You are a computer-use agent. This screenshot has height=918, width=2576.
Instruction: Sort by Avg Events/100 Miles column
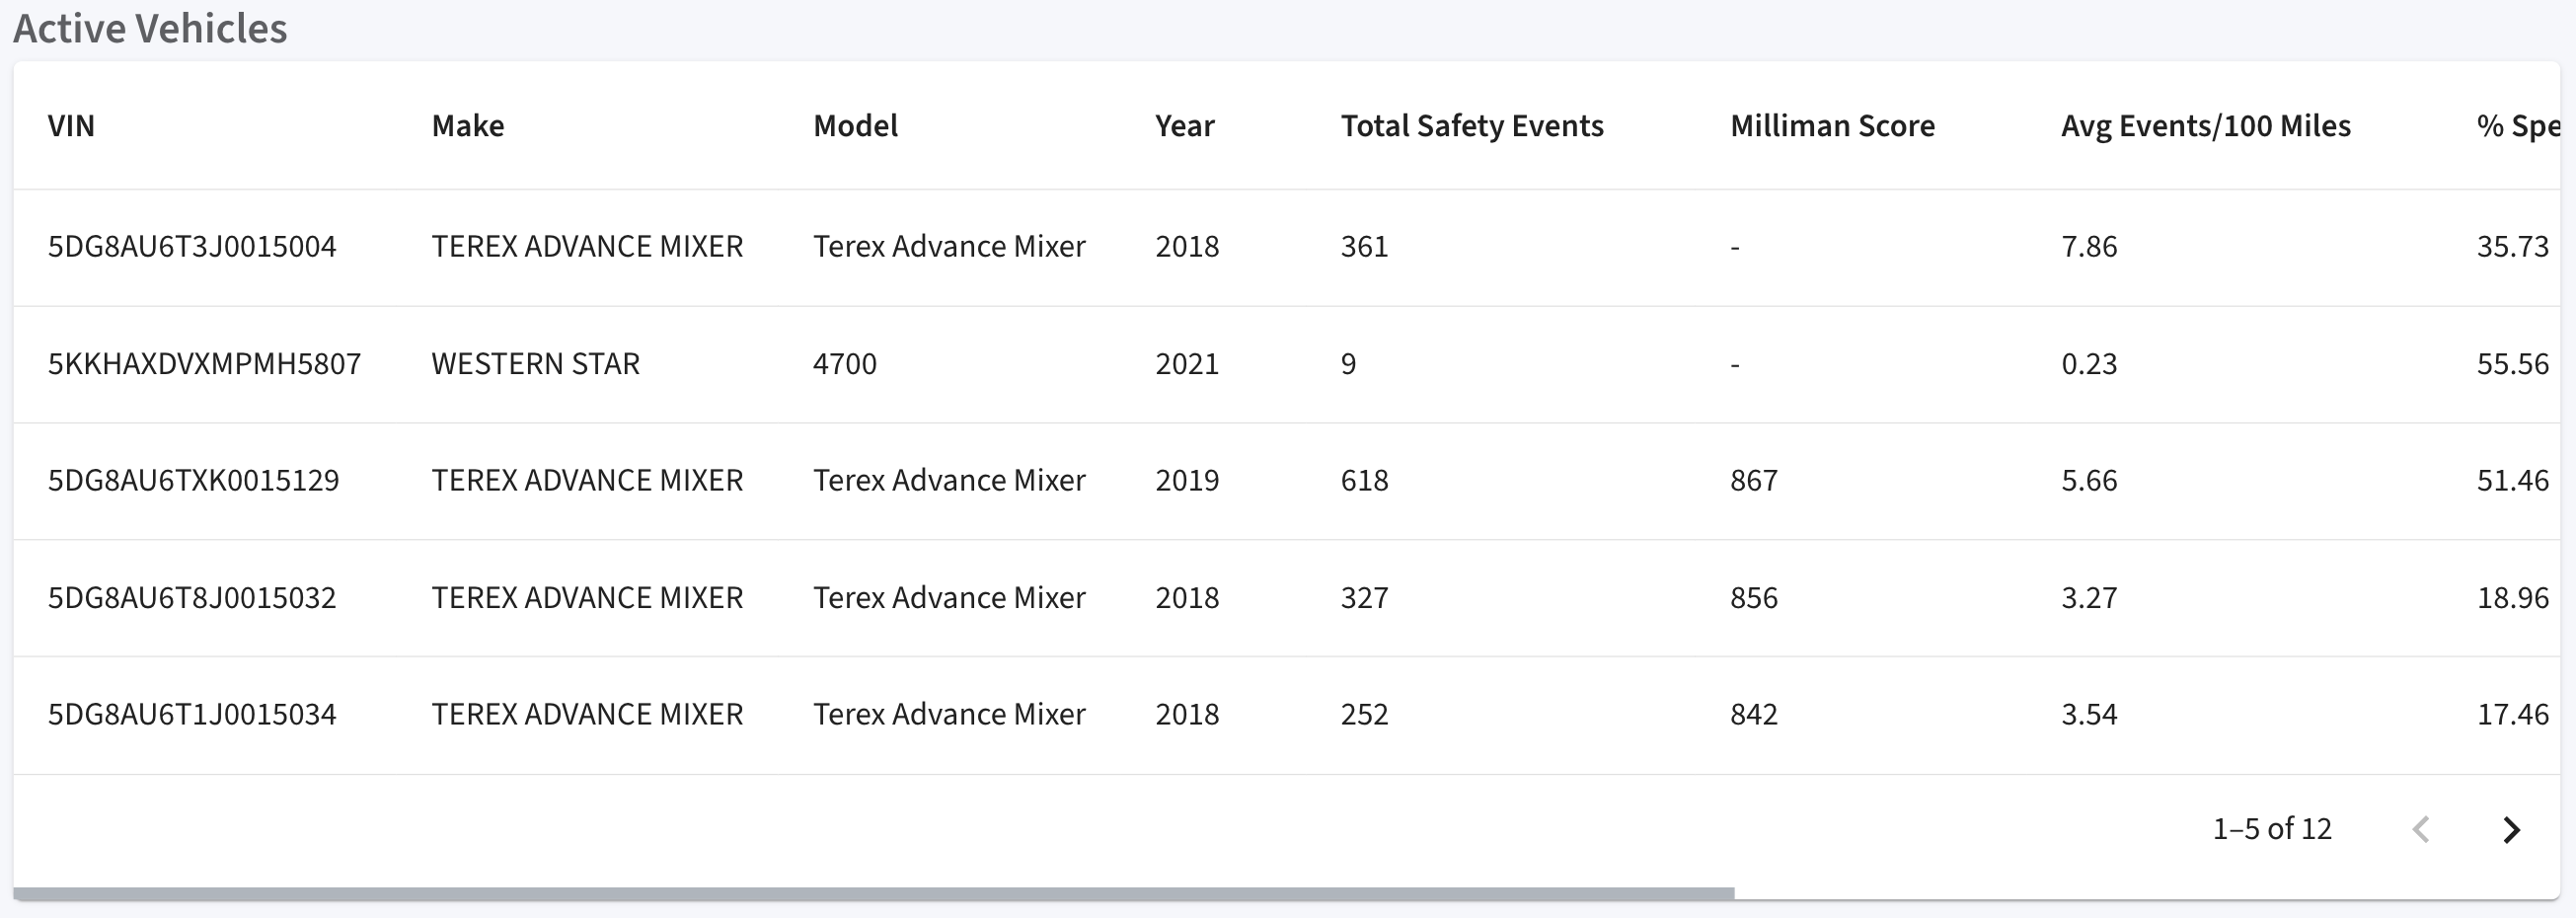tap(2205, 126)
